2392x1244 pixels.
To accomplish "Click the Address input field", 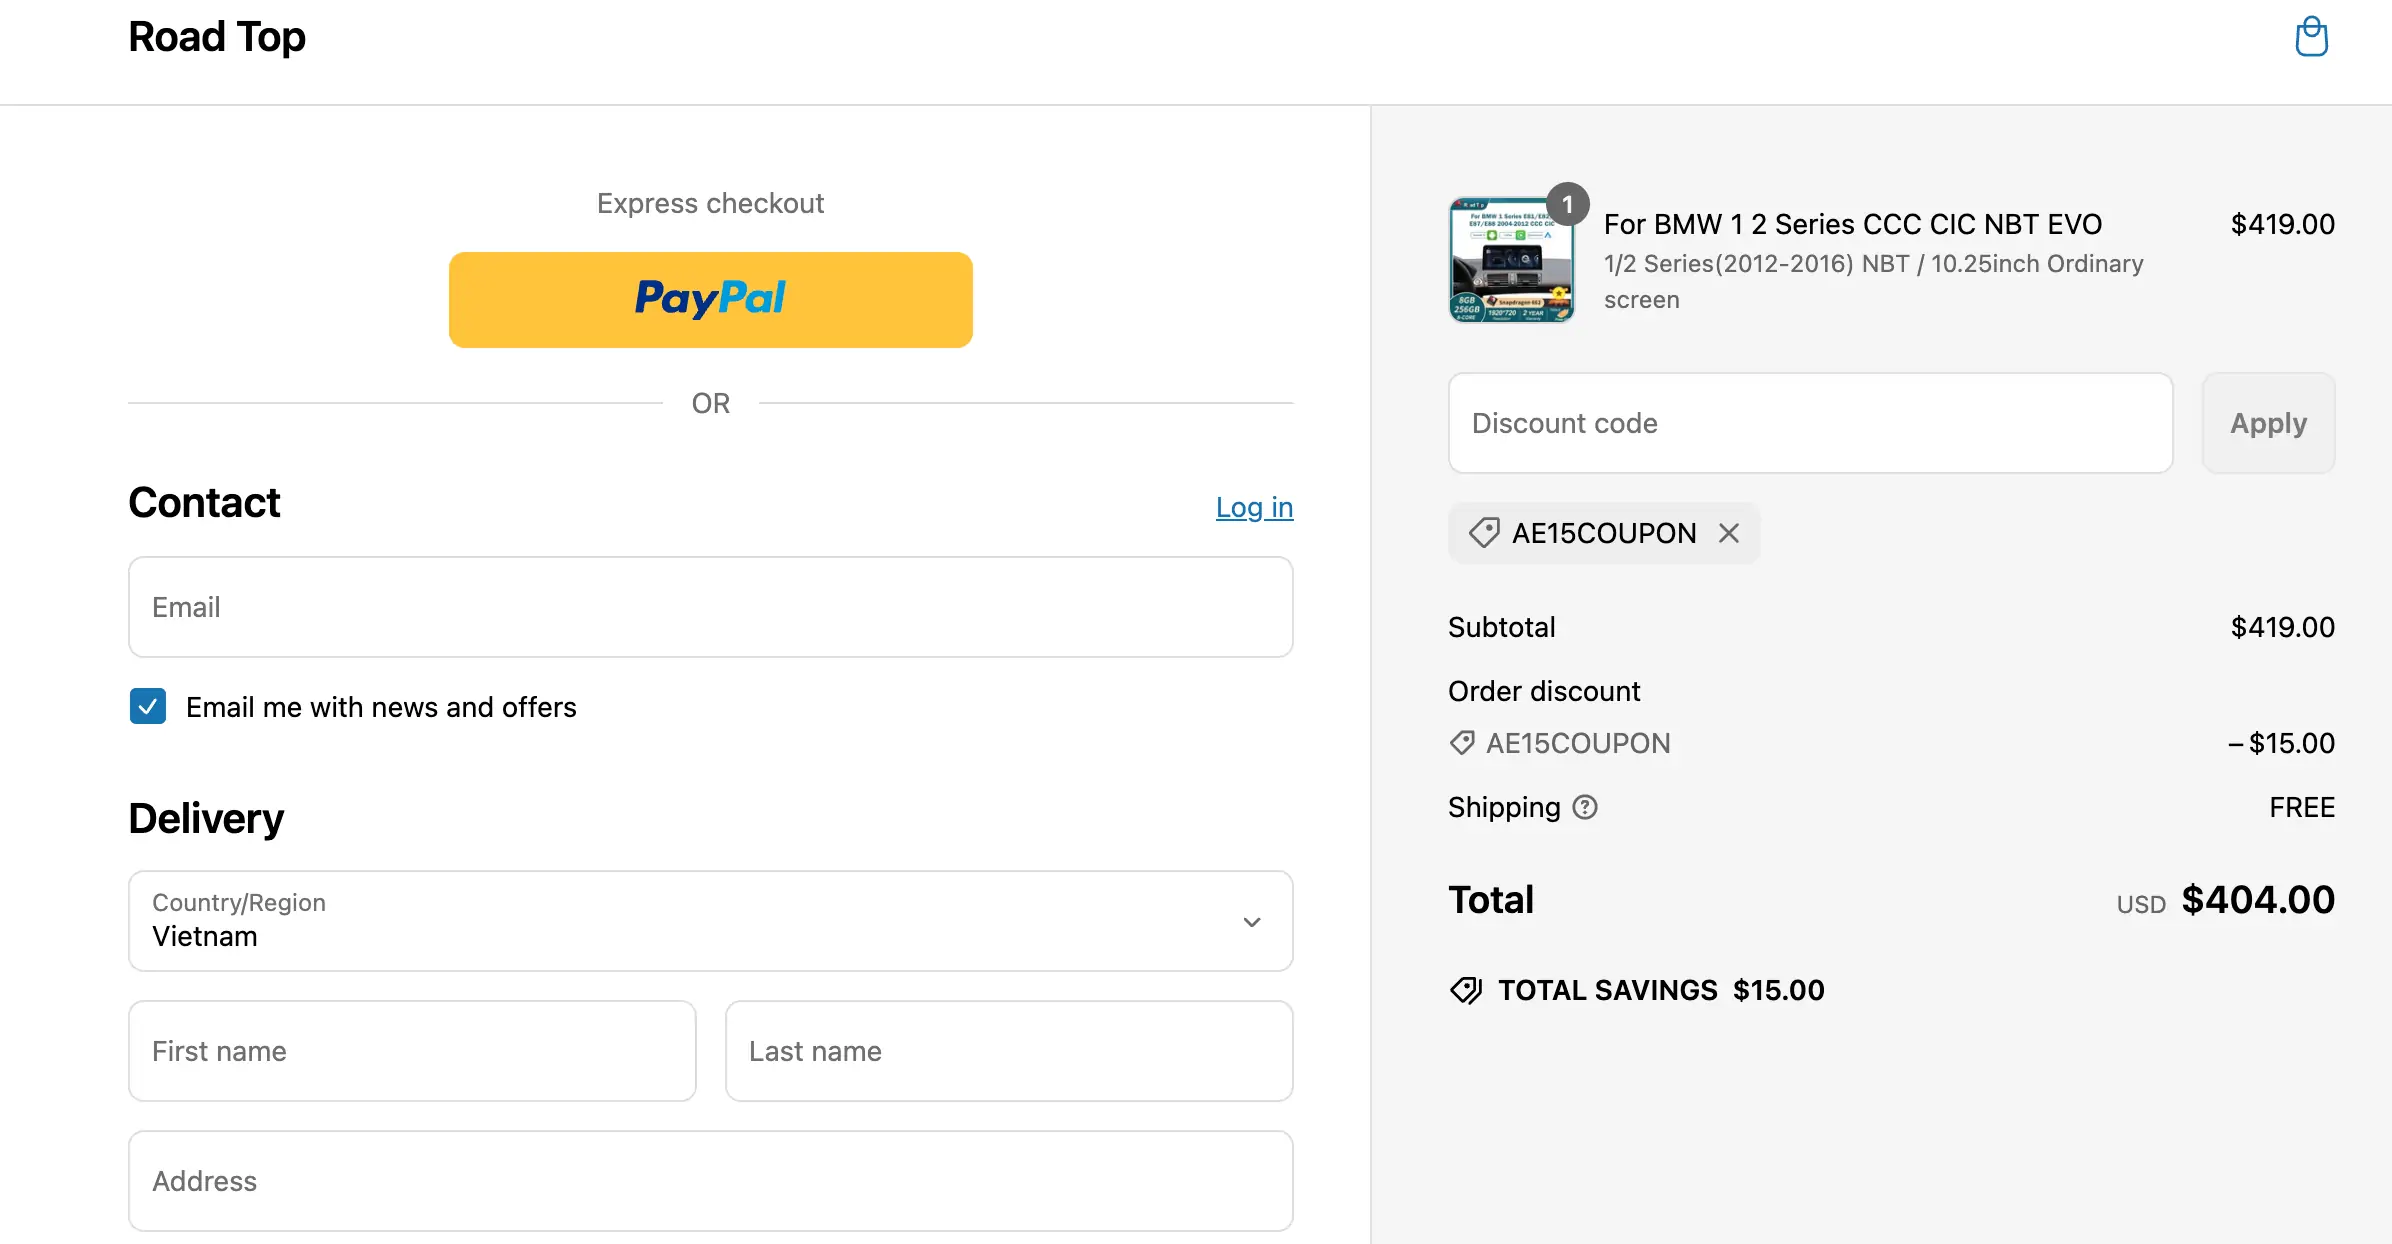I will coord(710,1181).
